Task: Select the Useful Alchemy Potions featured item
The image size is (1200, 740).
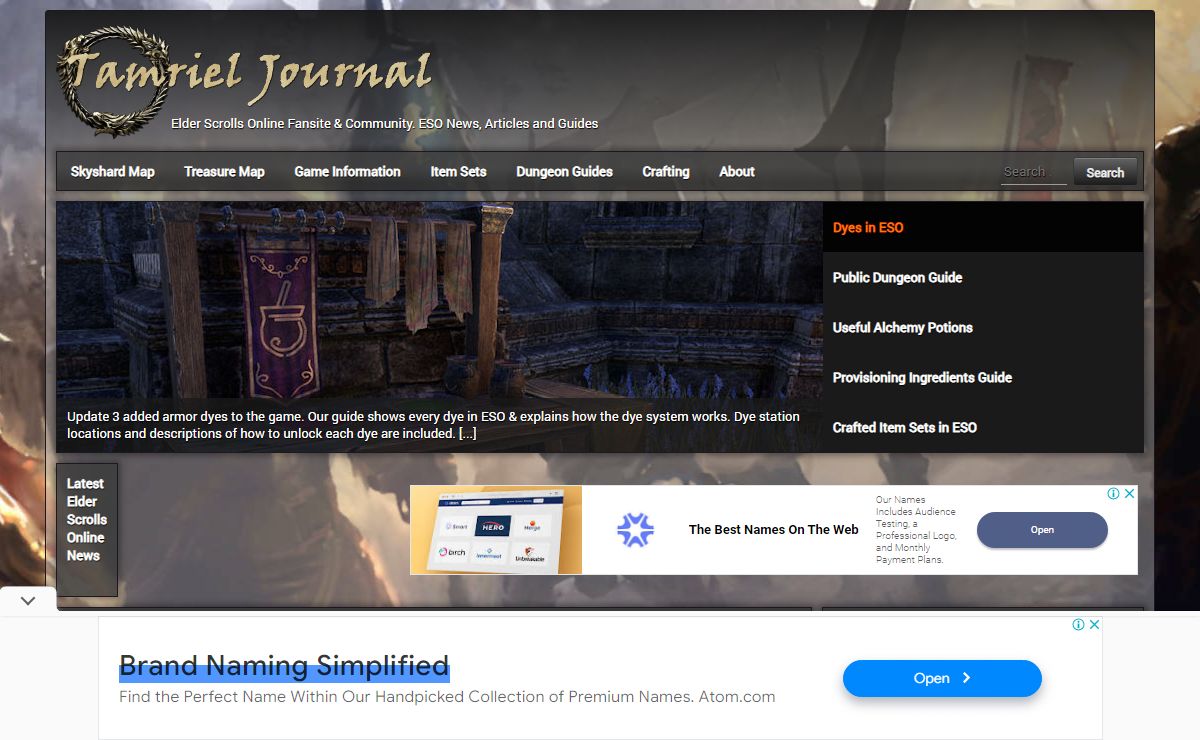Action: (983, 327)
